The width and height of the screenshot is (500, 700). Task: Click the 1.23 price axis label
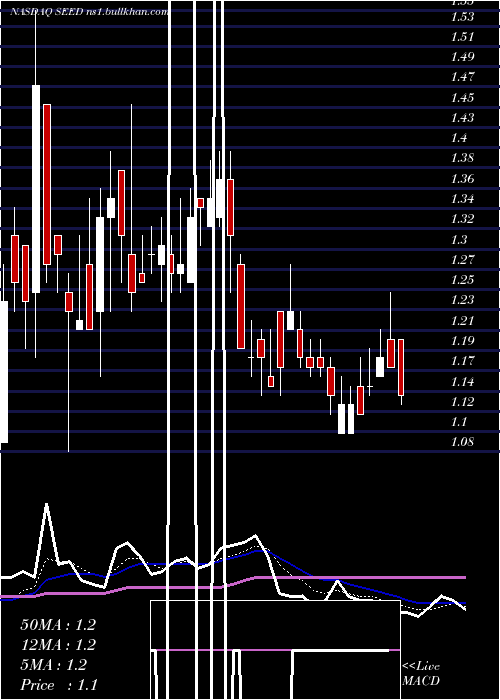(x=462, y=300)
